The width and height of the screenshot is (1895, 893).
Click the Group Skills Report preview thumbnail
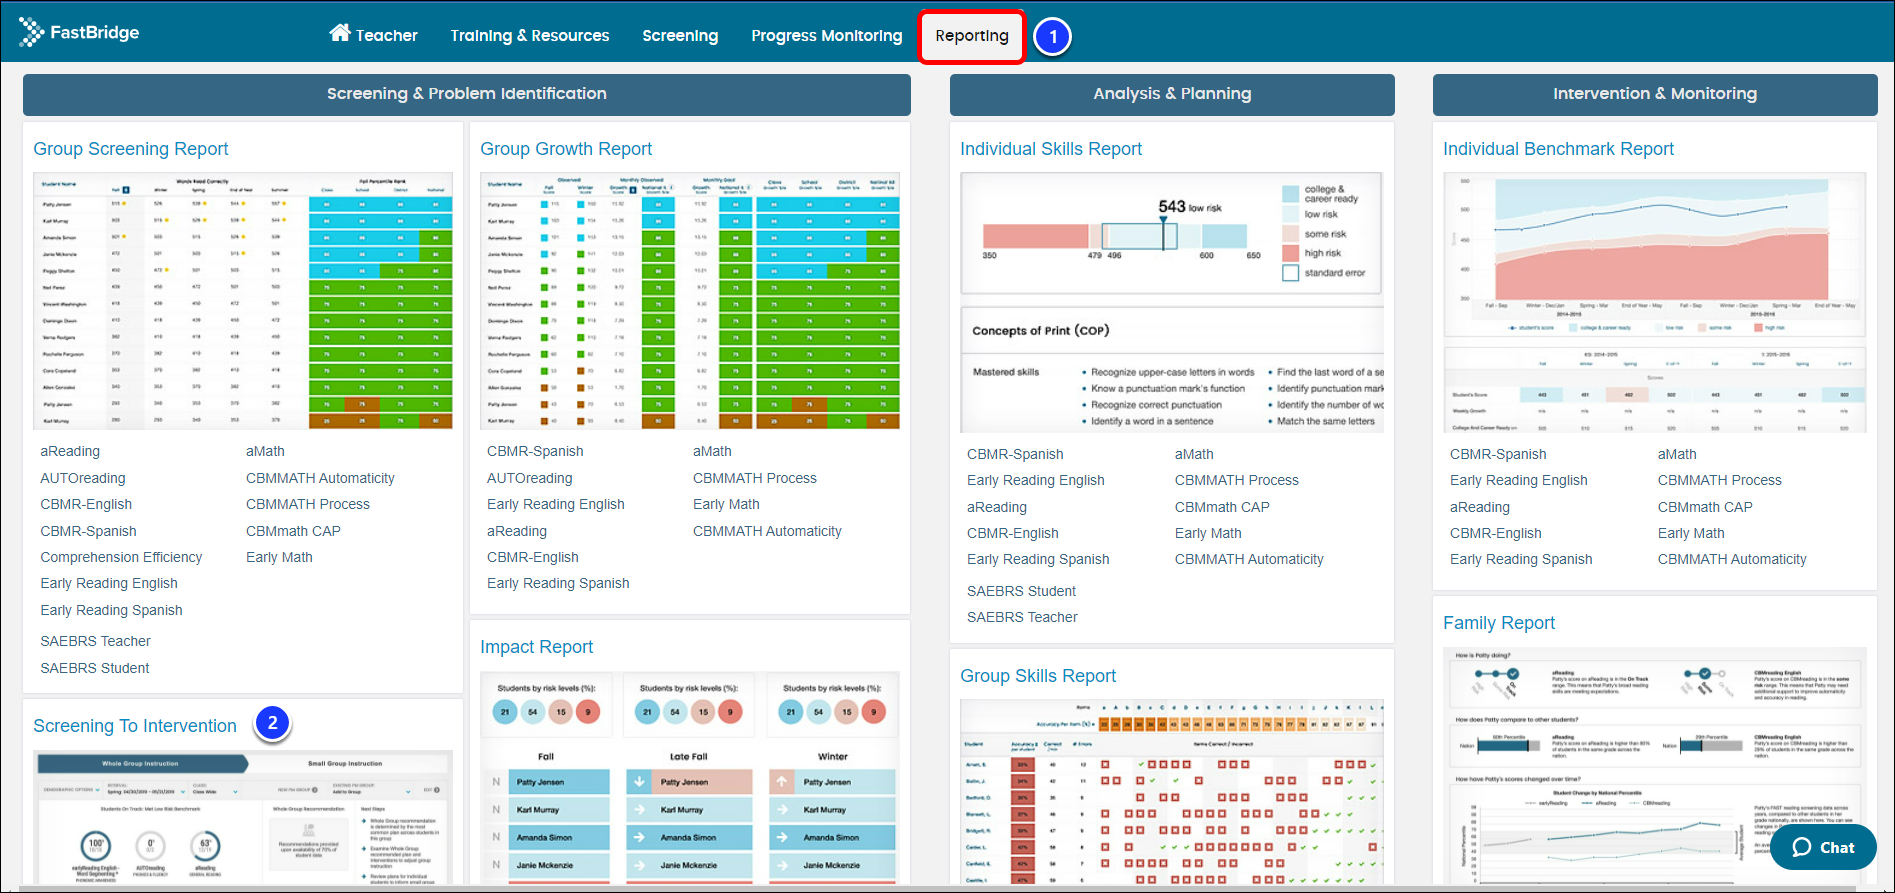pos(1172,792)
